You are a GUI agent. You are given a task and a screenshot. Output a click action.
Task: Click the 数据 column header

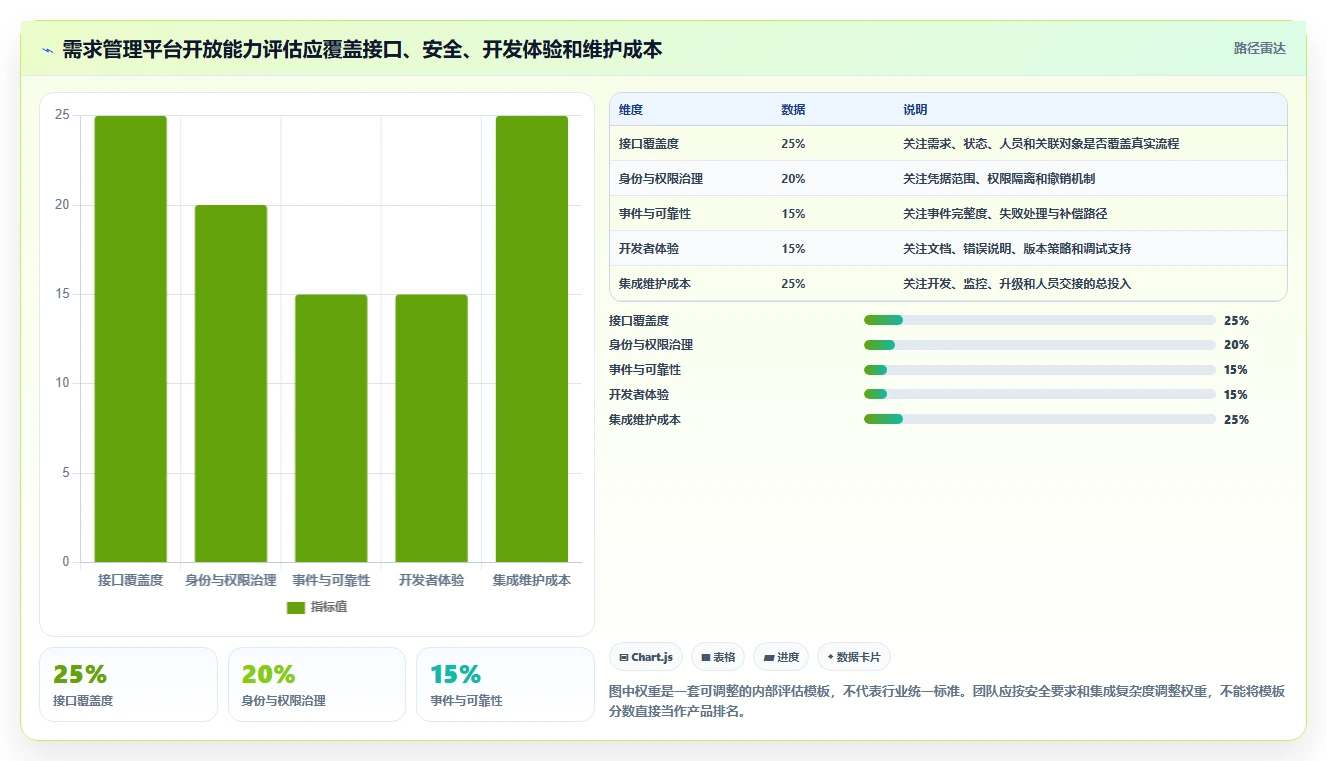tap(793, 109)
